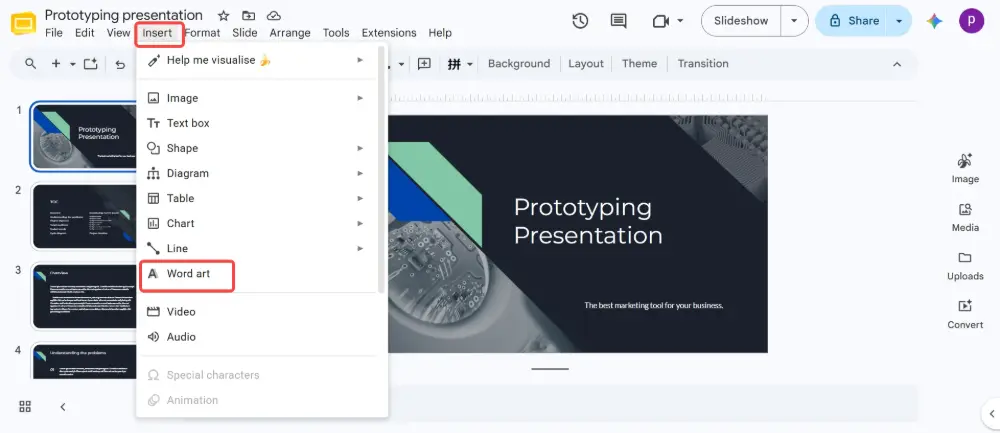This screenshot has height=433, width=1000.
Task: Insert a Text box
Action: (257, 123)
